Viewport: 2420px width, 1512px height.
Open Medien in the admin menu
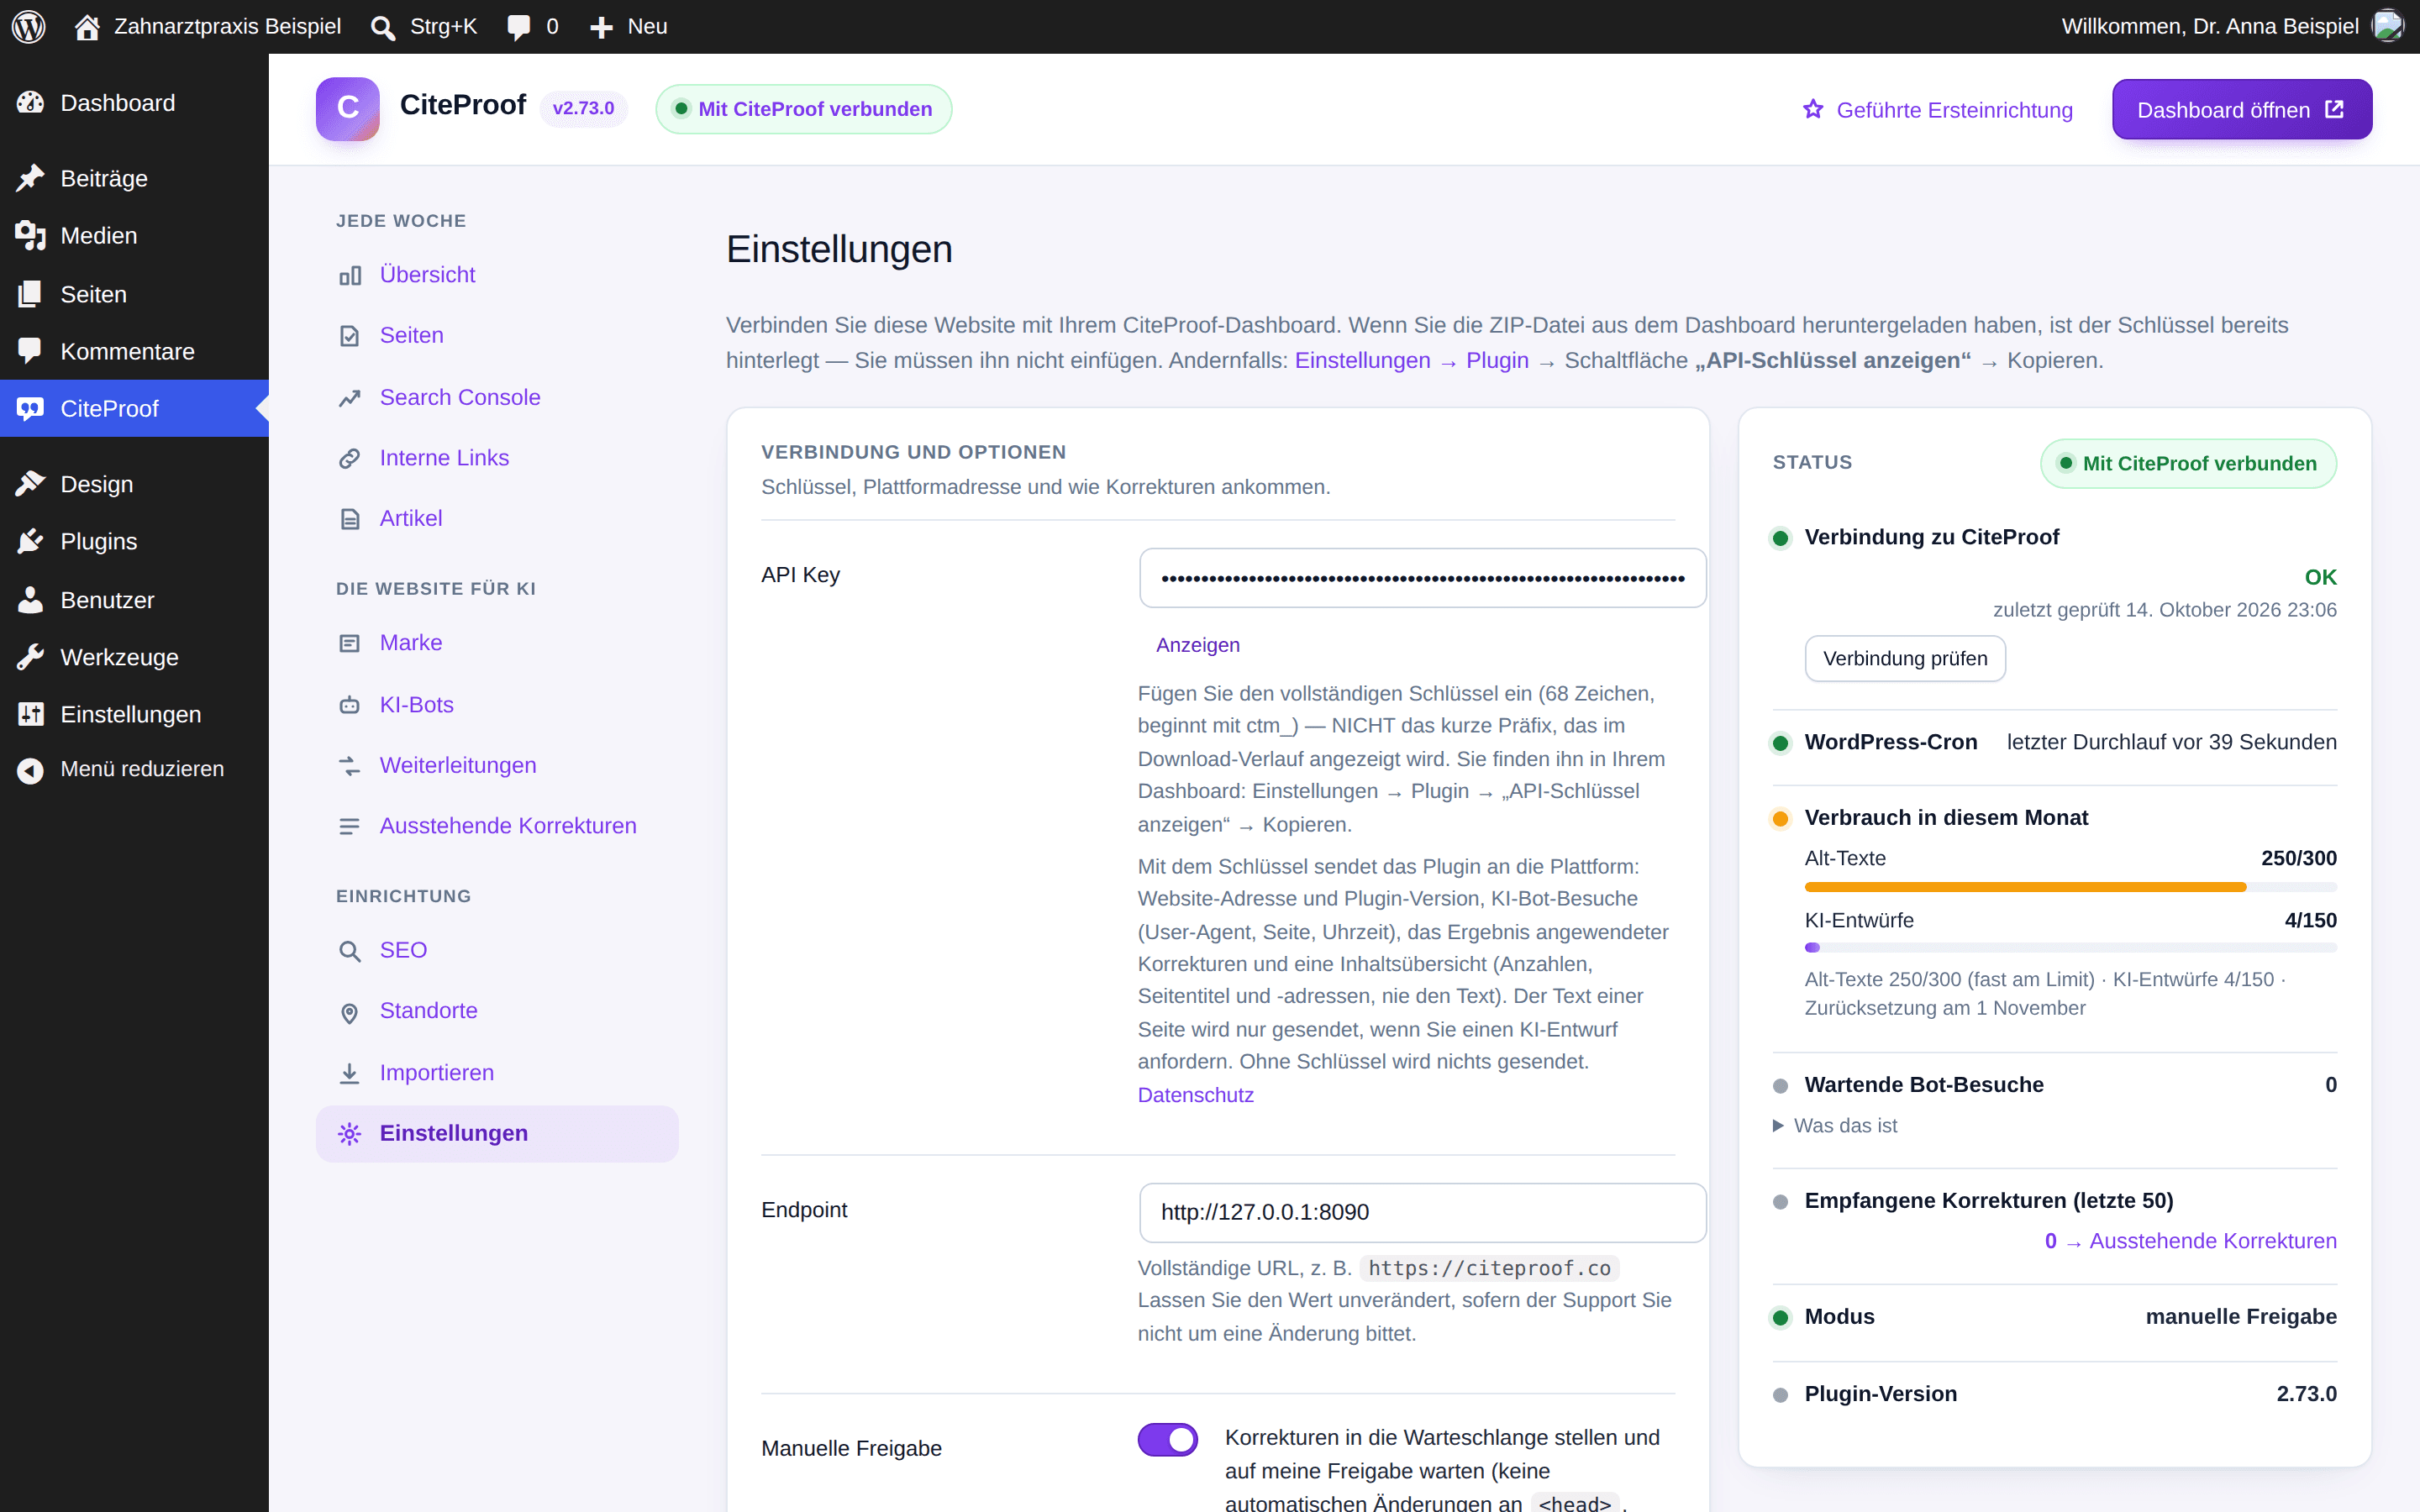point(134,236)
